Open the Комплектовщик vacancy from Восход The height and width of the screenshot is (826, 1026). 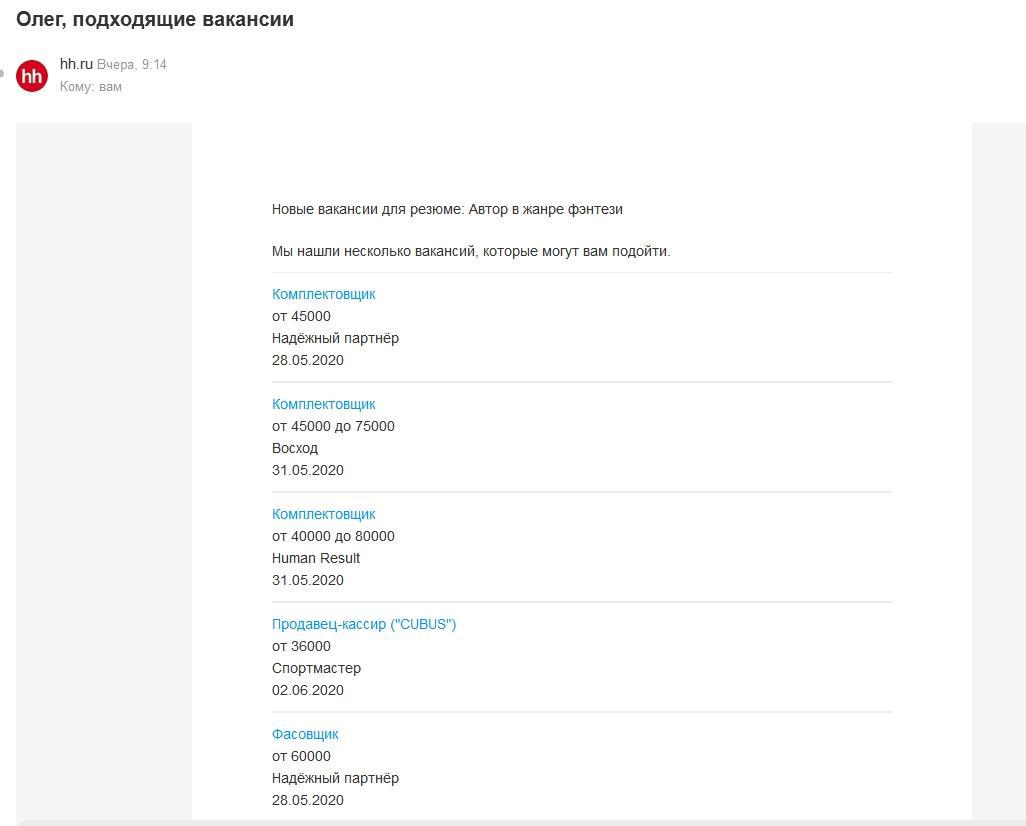click(323, 404)
